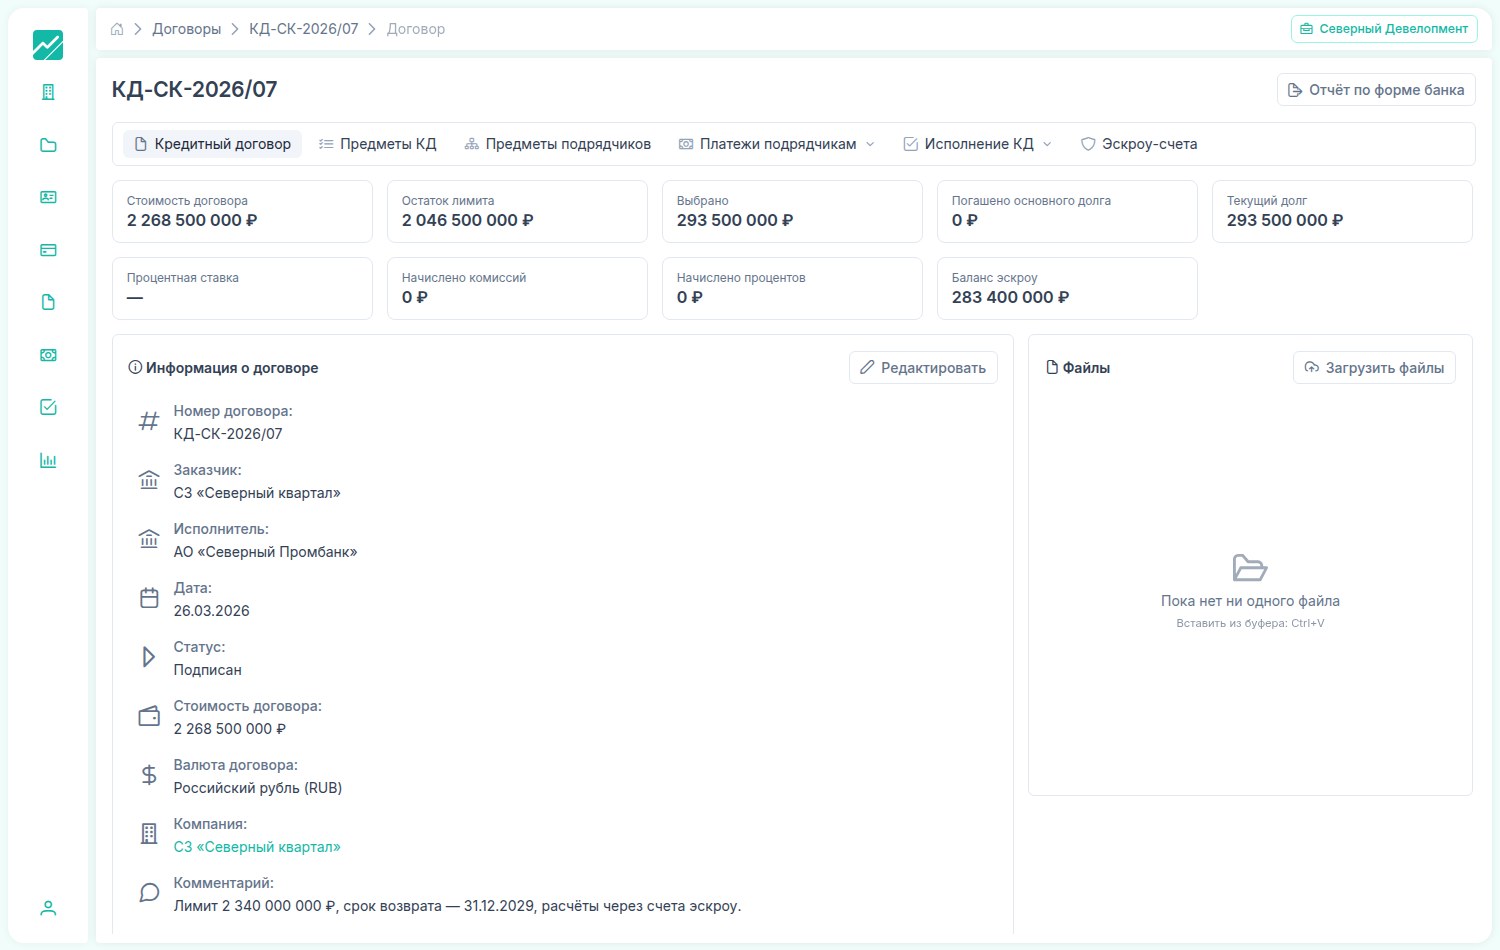Open the green Компания link СЗ «Северный квартал»
This screenshot has width=1500, height=950.
click(257, 847)
